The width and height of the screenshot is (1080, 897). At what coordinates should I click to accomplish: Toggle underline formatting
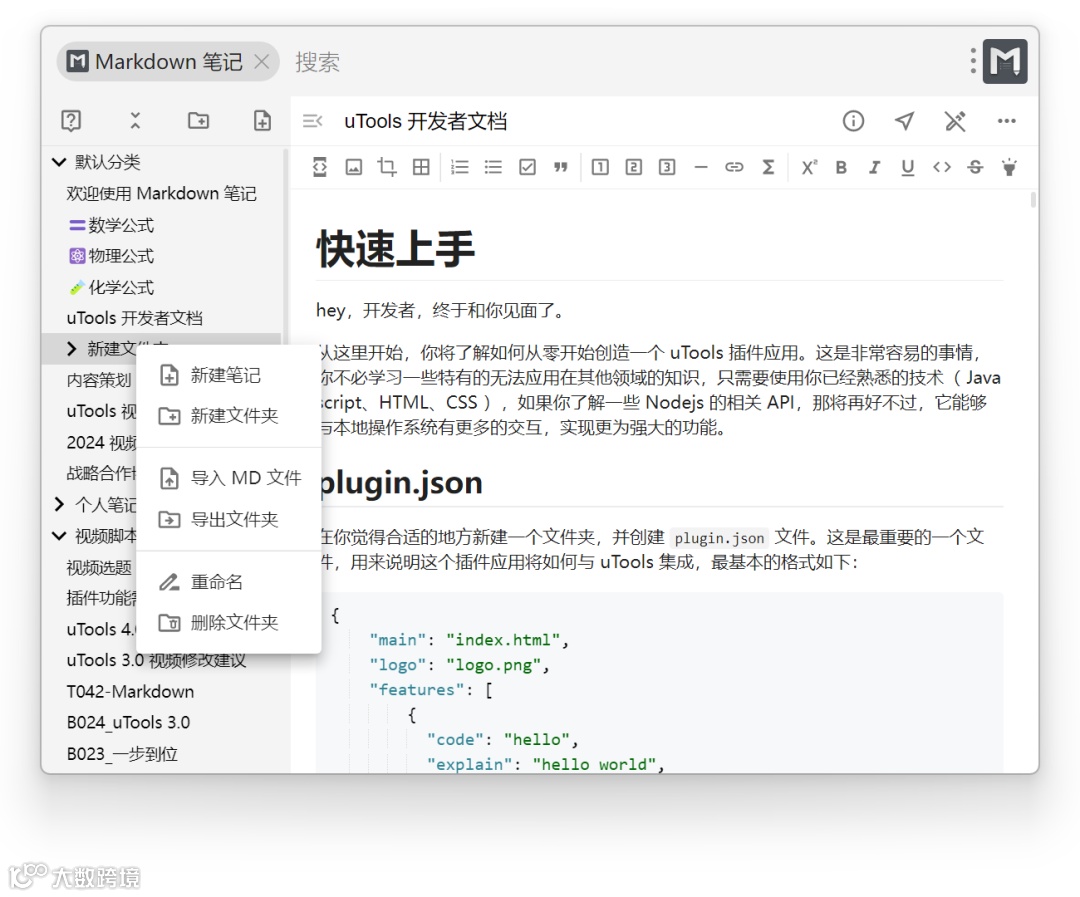coord(908,167)
